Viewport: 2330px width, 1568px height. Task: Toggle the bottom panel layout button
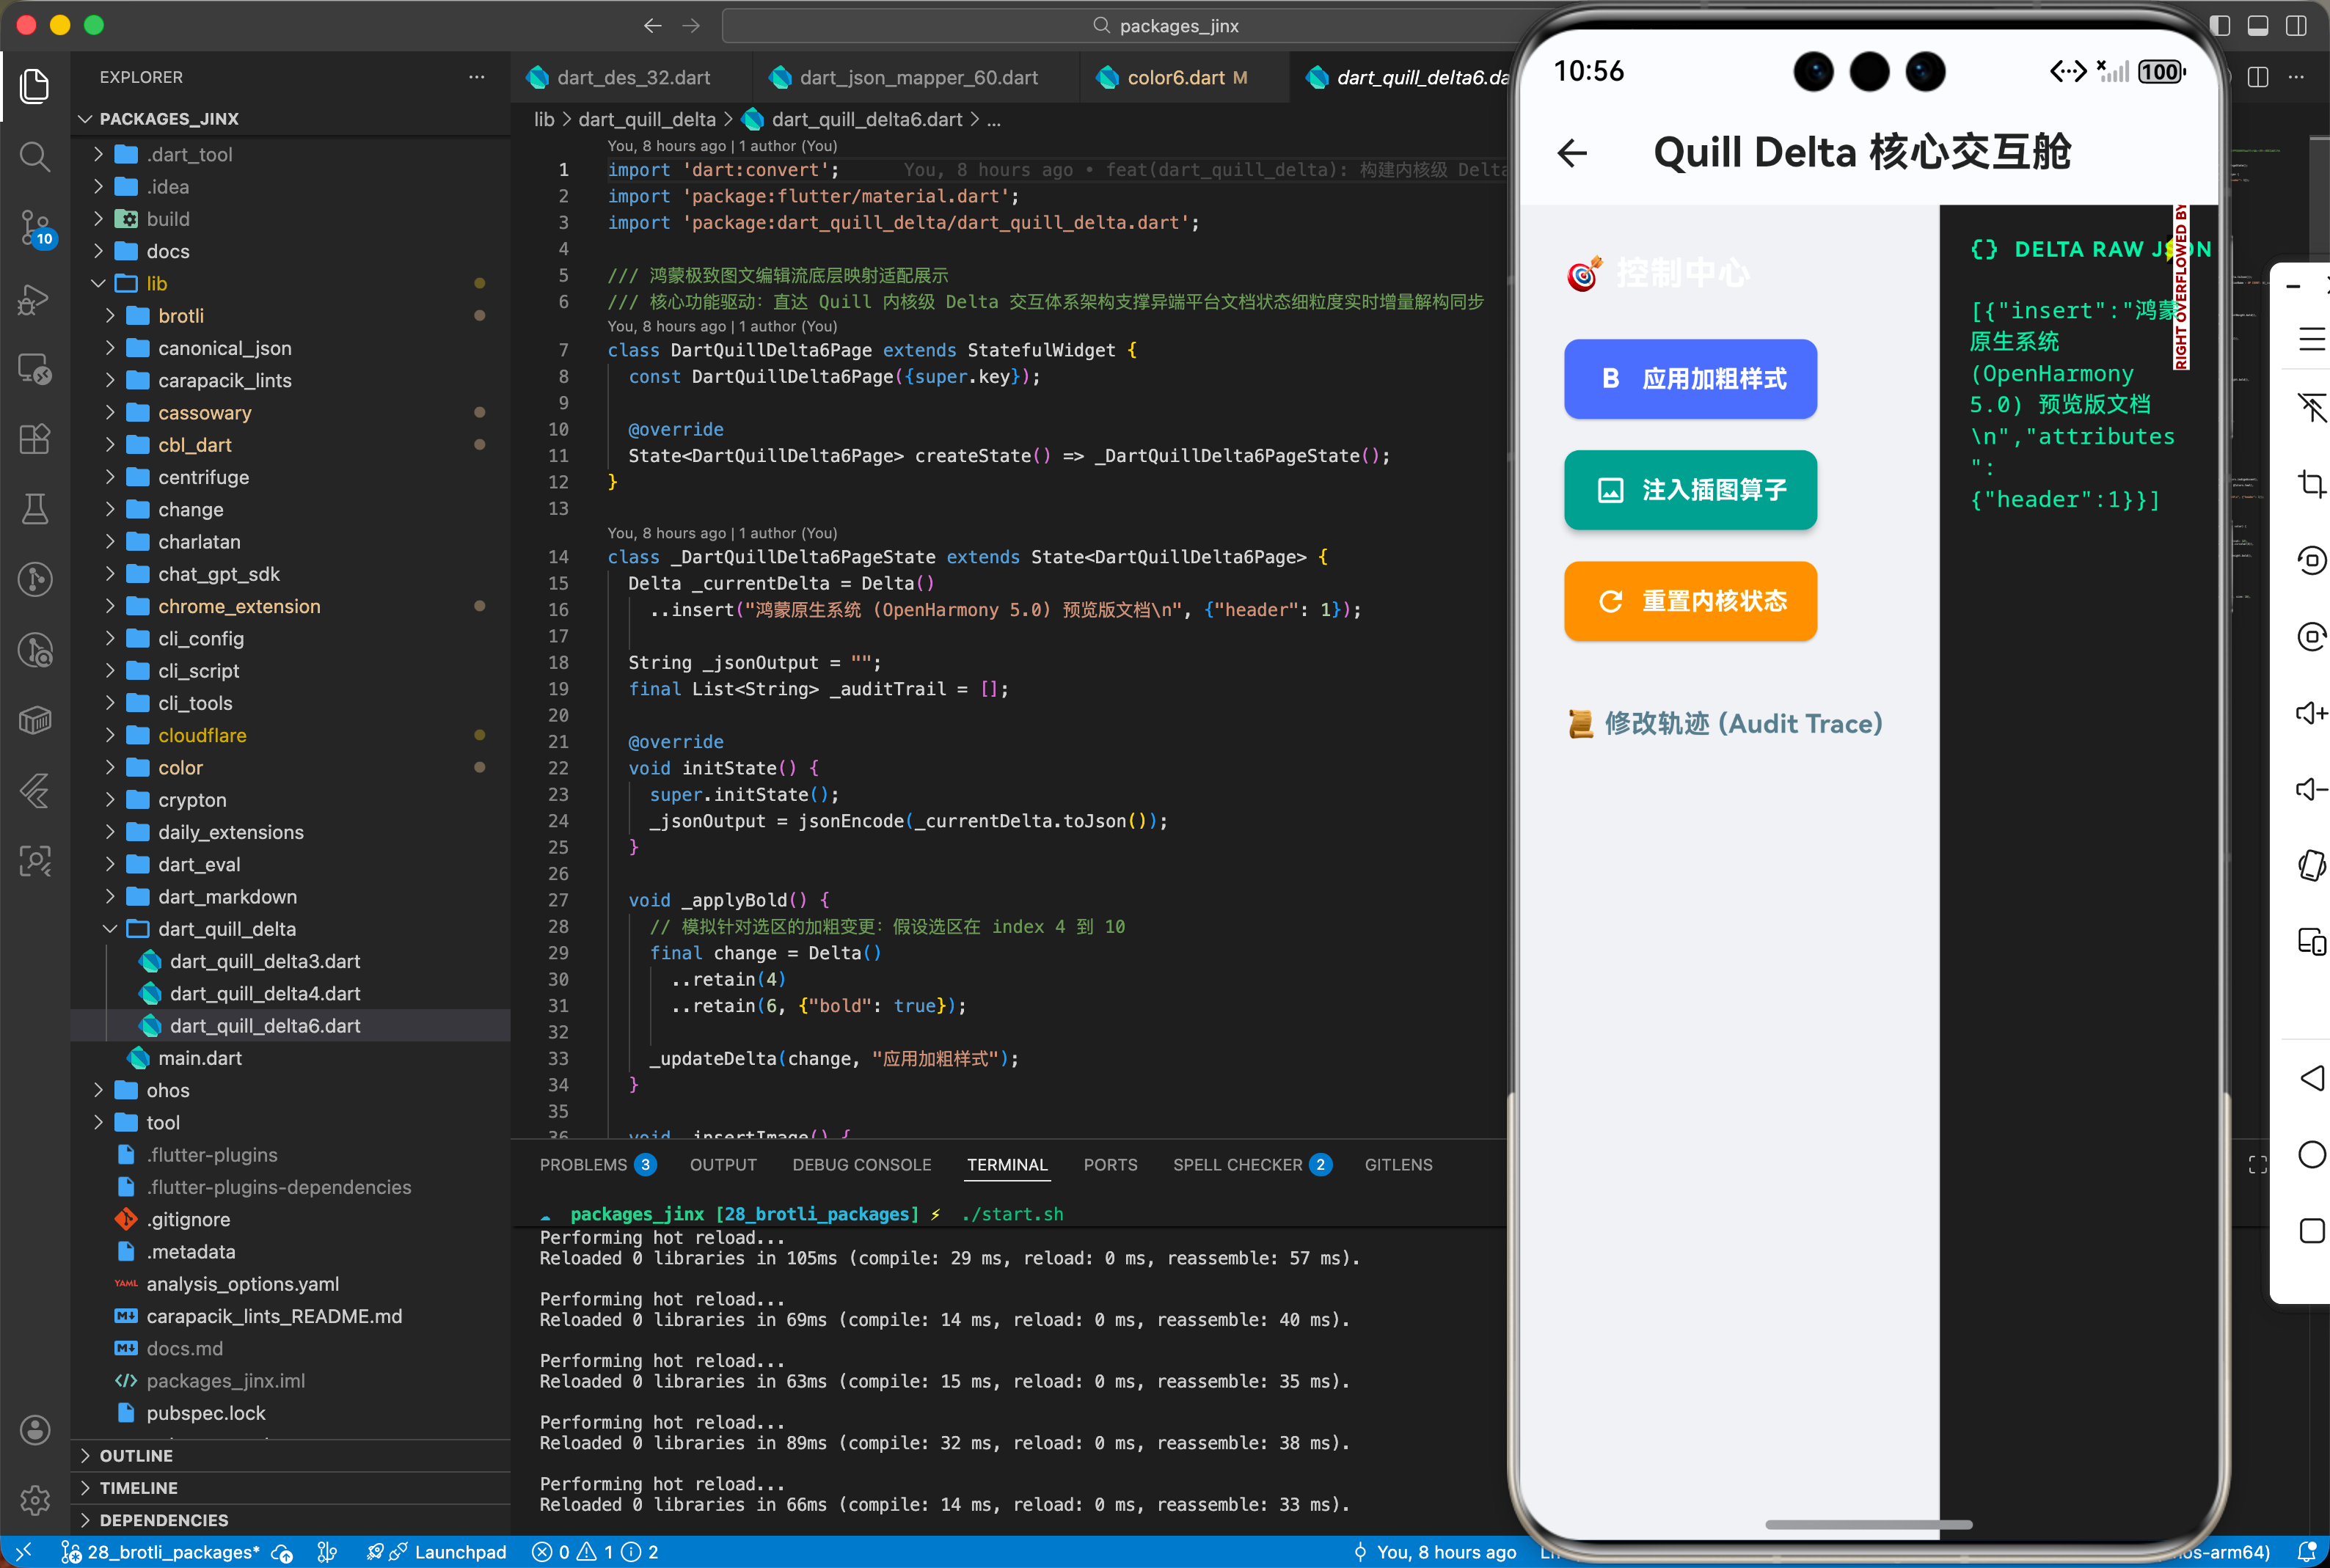(2257, 26)
